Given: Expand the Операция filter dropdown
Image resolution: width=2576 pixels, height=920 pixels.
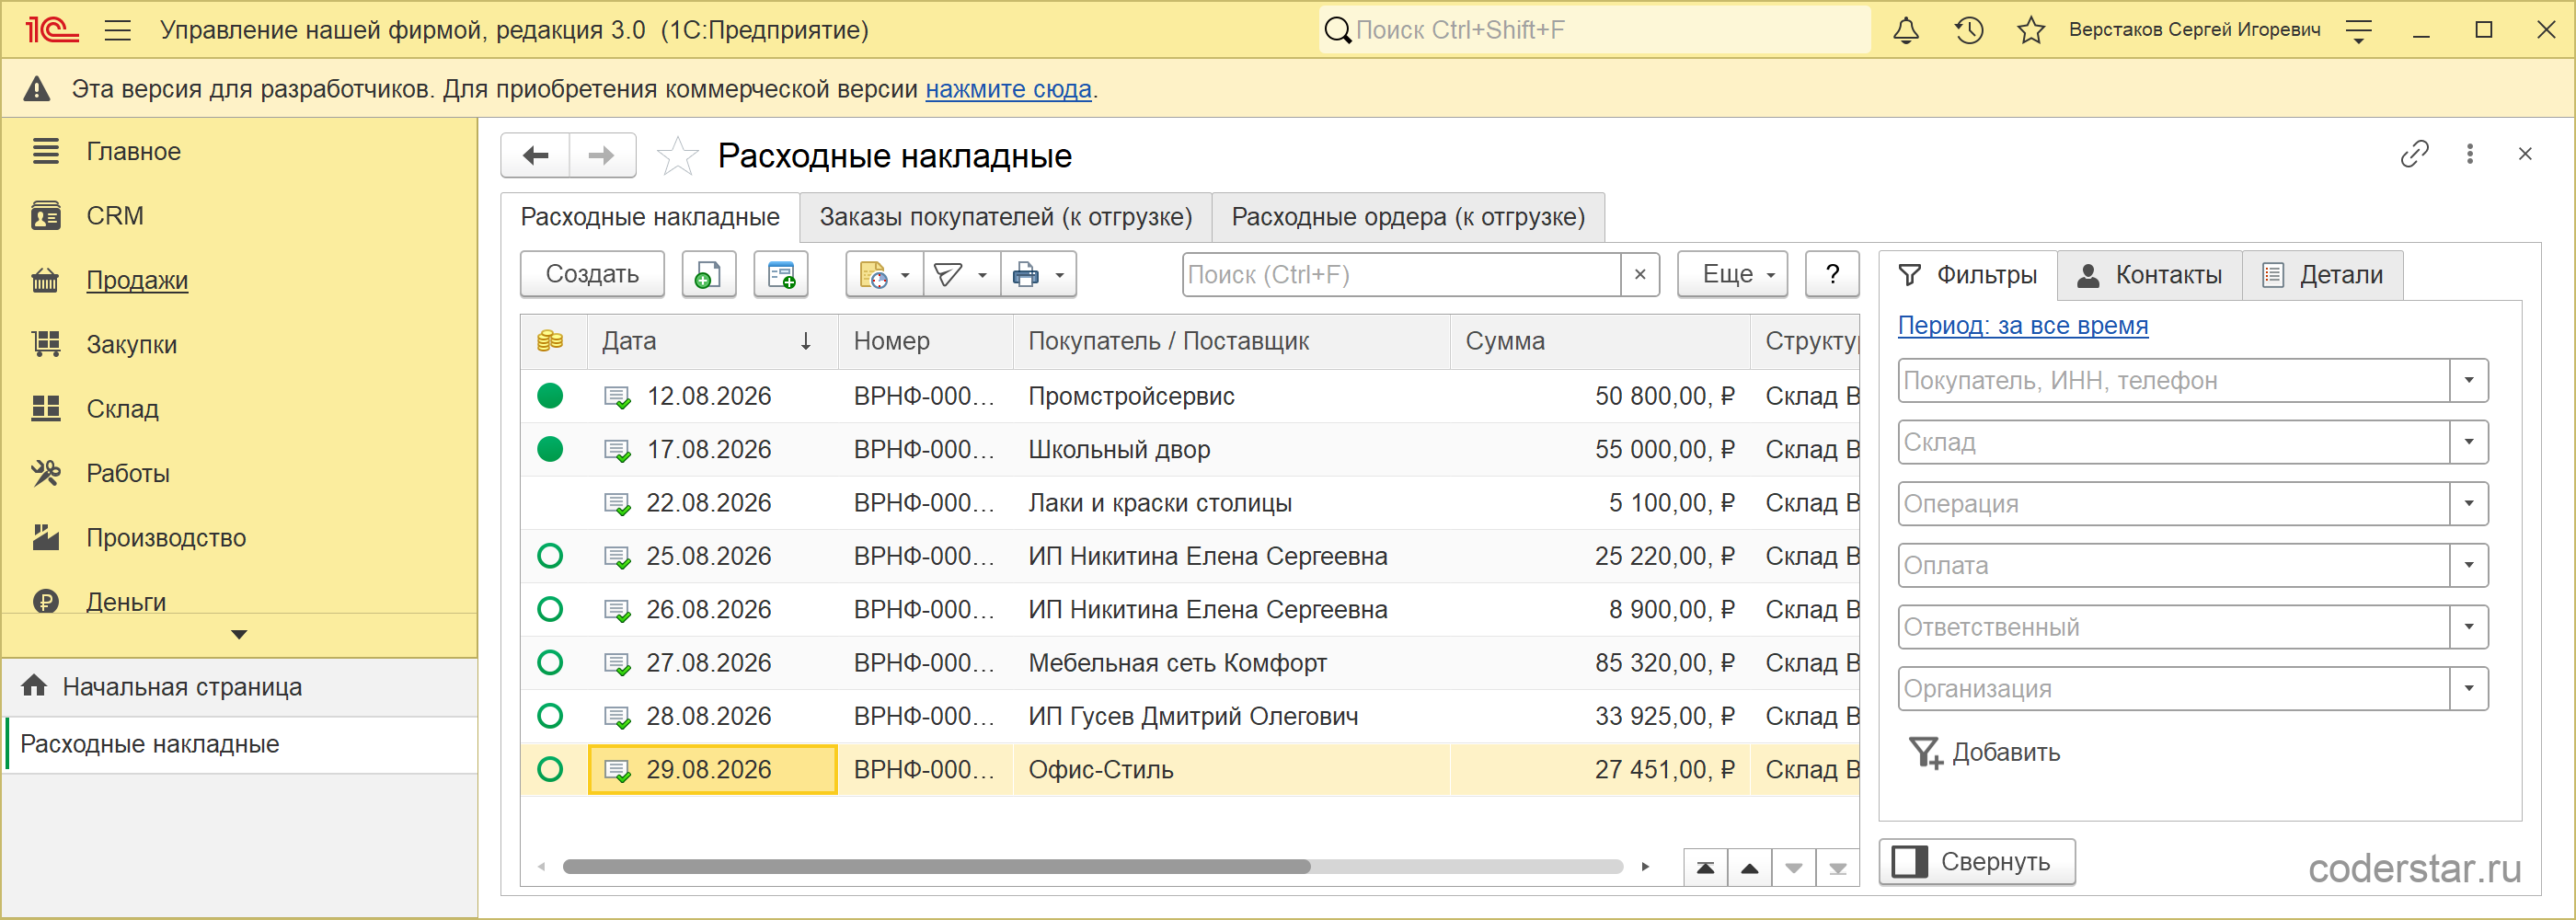Looking at the screenshot, I should (2468, 503).
